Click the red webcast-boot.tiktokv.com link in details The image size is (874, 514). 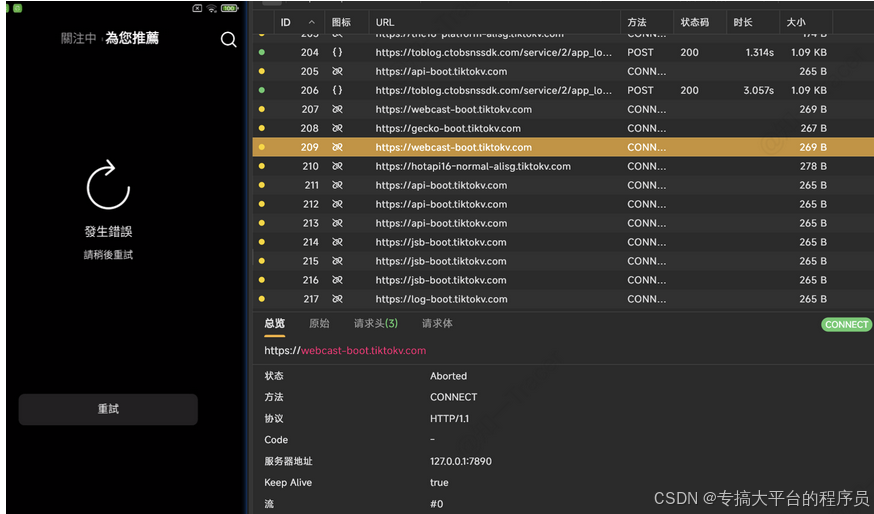click(363, 351)
